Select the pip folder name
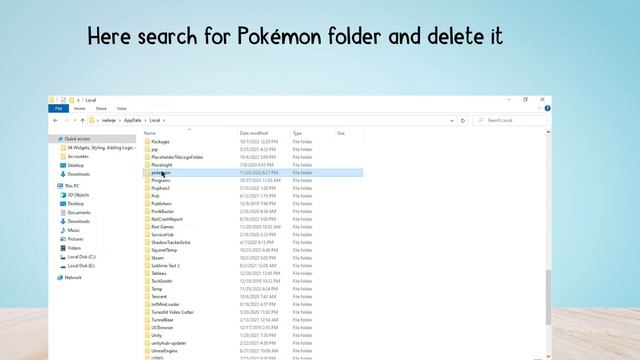Viewport: 640px width, 360px height. (154, 149)
